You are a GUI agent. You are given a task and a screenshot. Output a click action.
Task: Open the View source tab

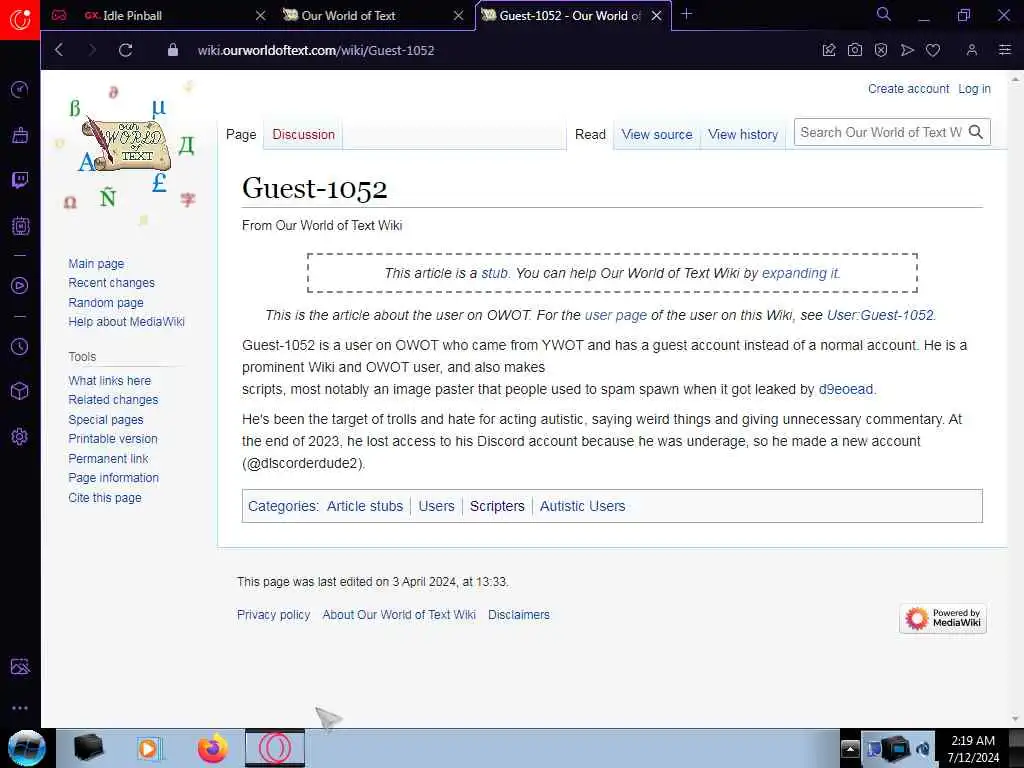(657, 135)
